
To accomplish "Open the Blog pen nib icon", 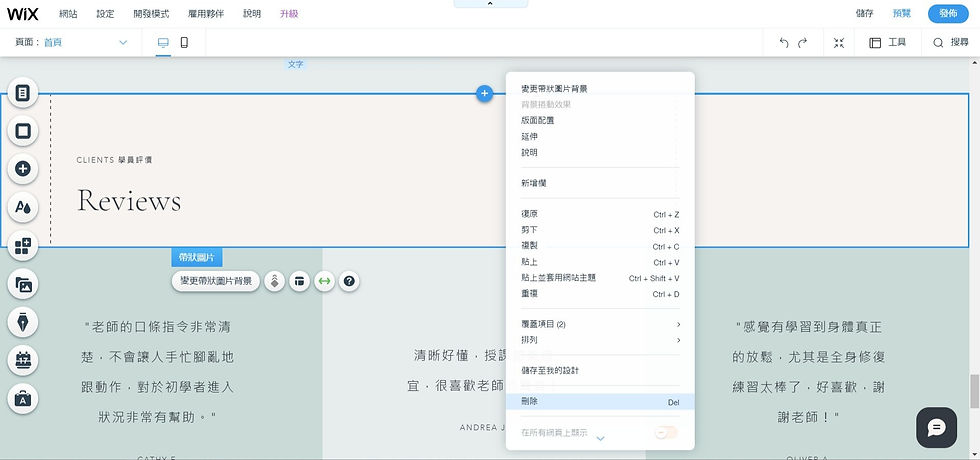I will 23,322.
